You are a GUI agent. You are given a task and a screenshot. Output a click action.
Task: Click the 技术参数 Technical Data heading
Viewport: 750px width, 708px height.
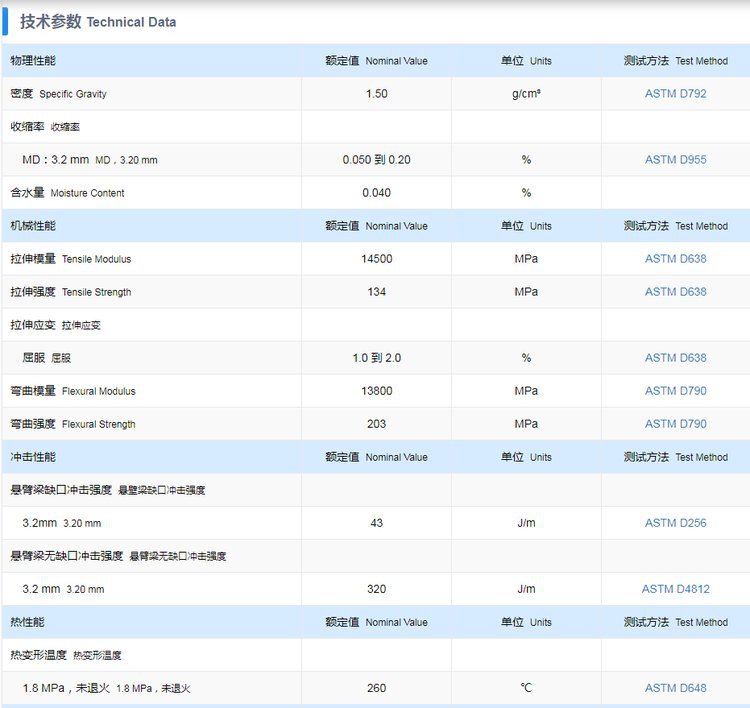point(98,22)
